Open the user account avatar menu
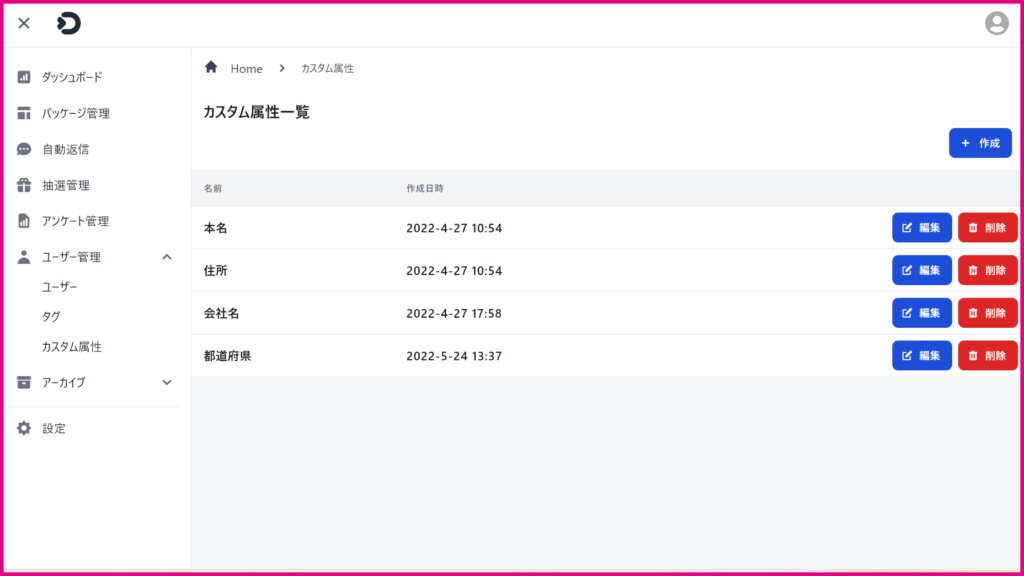Image resolution: width=1024 pixels, height=576 pixels. [997, 24]
